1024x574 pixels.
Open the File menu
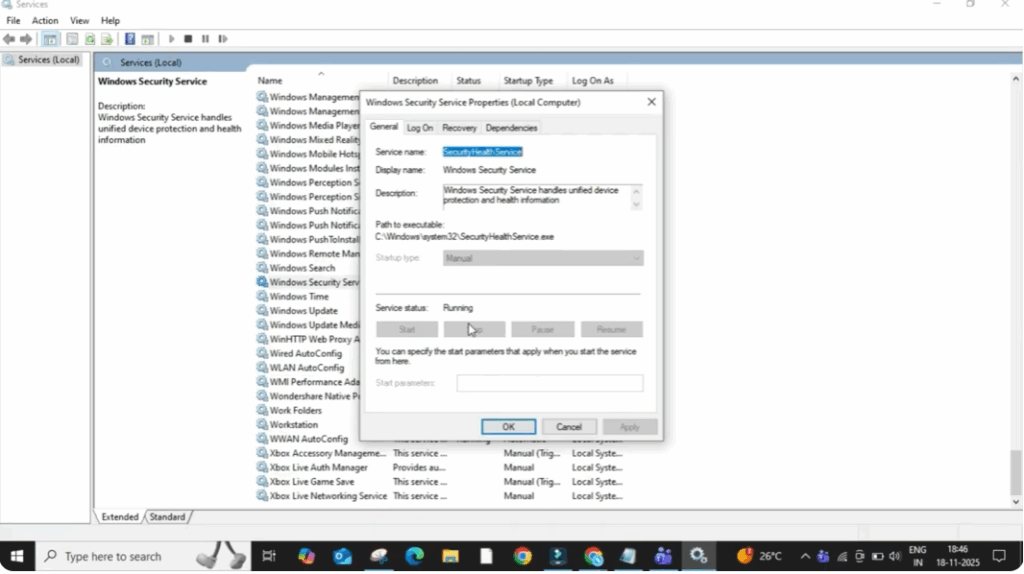pyautogui.click(x=13, y=21)
